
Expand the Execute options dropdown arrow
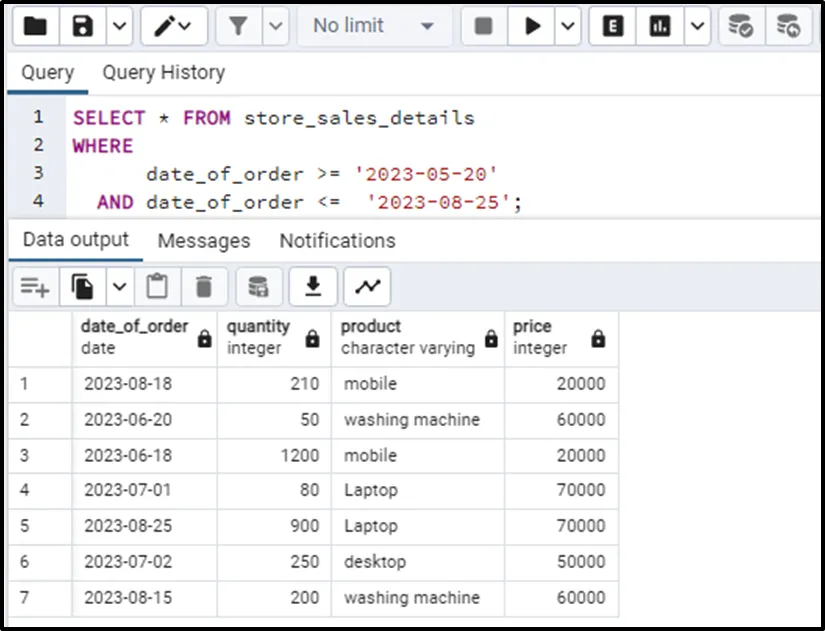click(x=567, y=27)
